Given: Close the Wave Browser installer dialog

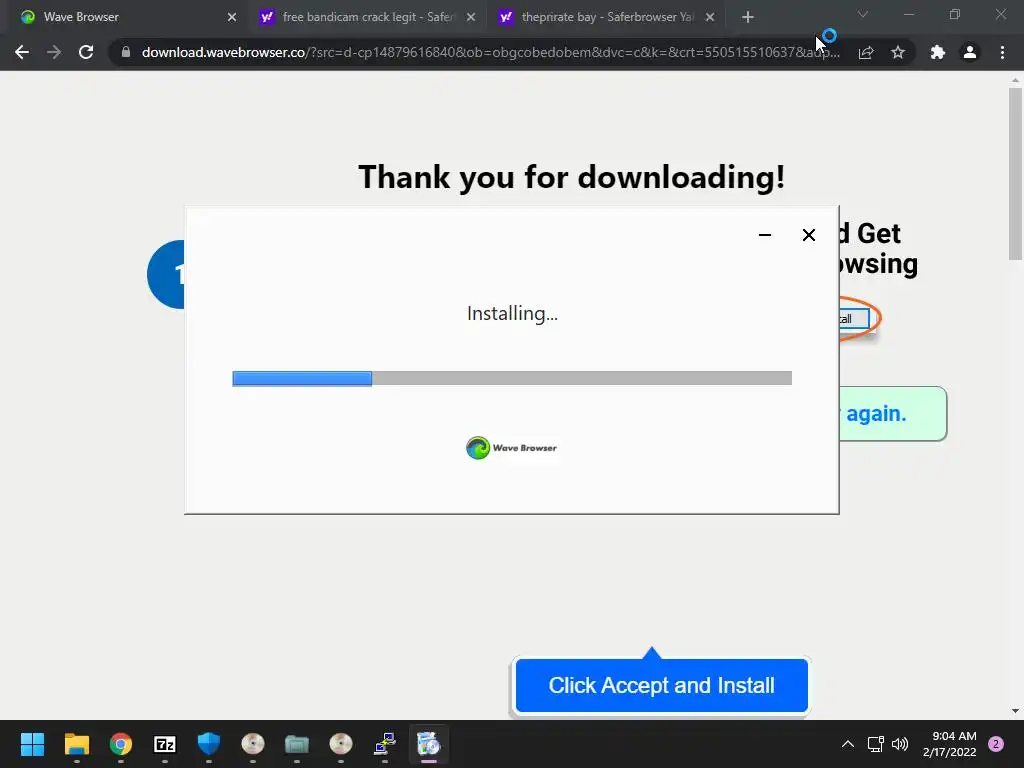Looking at the screenshot, I should (808, 235).
